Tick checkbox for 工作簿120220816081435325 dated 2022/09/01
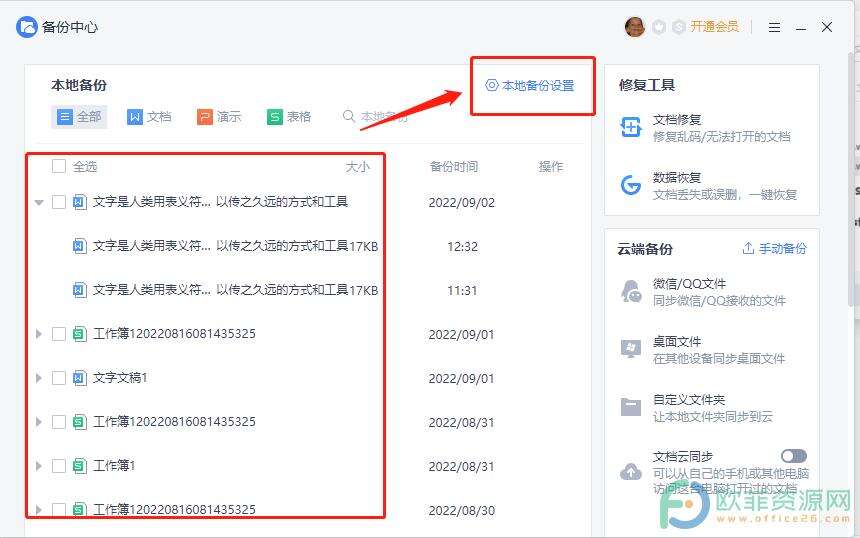The height and width of the screenshot is (538, 860). tap(59, 333)
